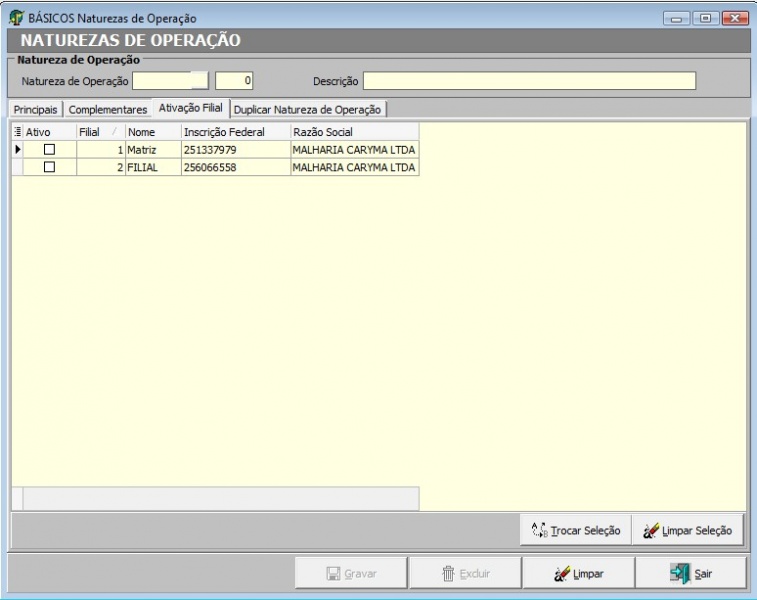Click the Descrição text field
757x600 pixels.
529,80
